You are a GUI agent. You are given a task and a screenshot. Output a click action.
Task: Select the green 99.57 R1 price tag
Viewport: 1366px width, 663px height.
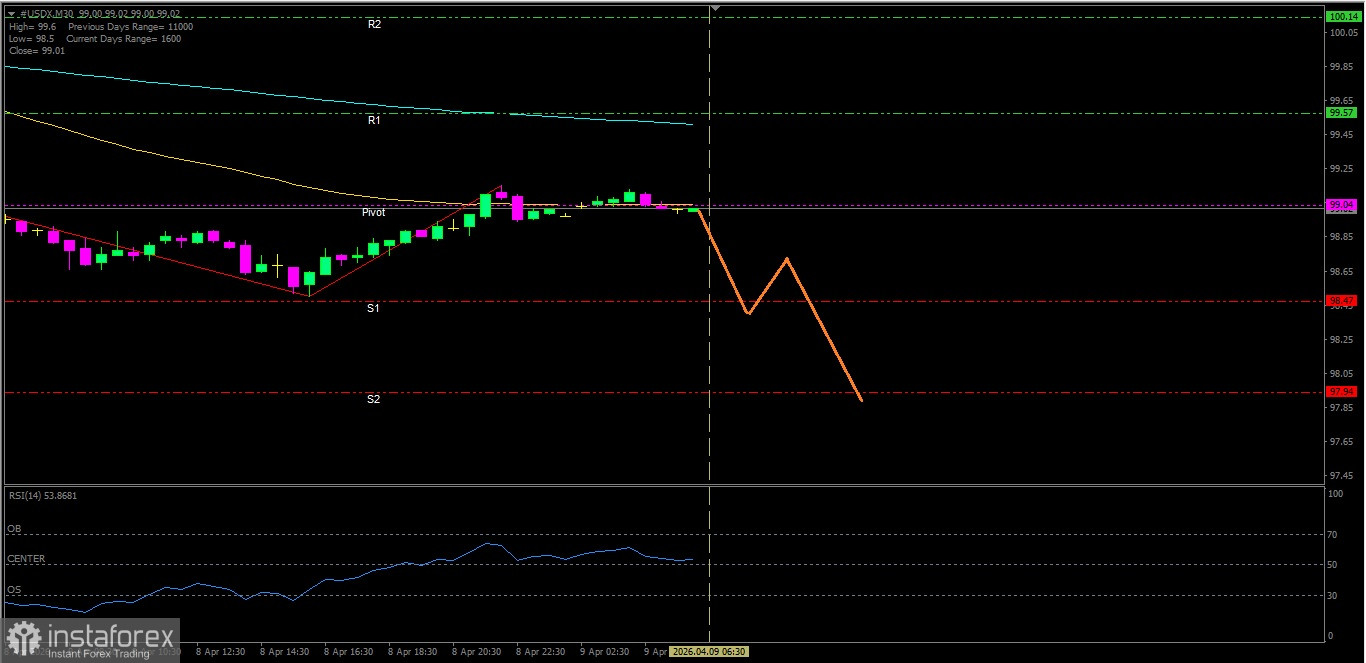(x=1340, y=113)
